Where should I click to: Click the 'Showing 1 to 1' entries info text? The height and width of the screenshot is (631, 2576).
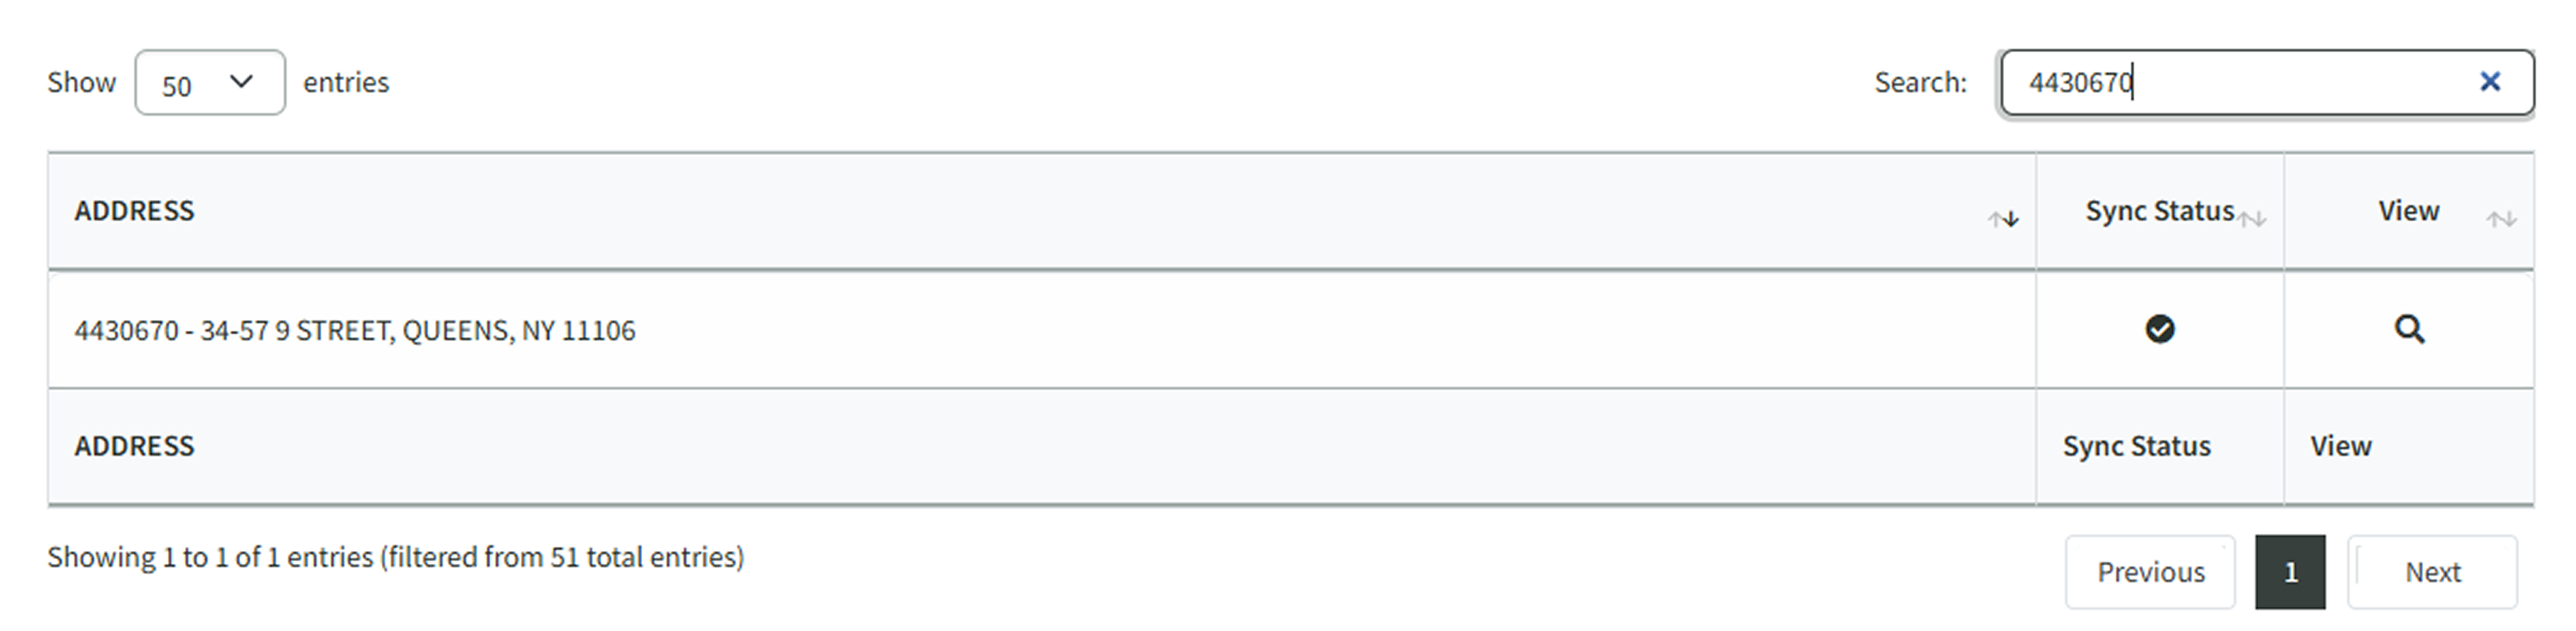coord(395,557)
